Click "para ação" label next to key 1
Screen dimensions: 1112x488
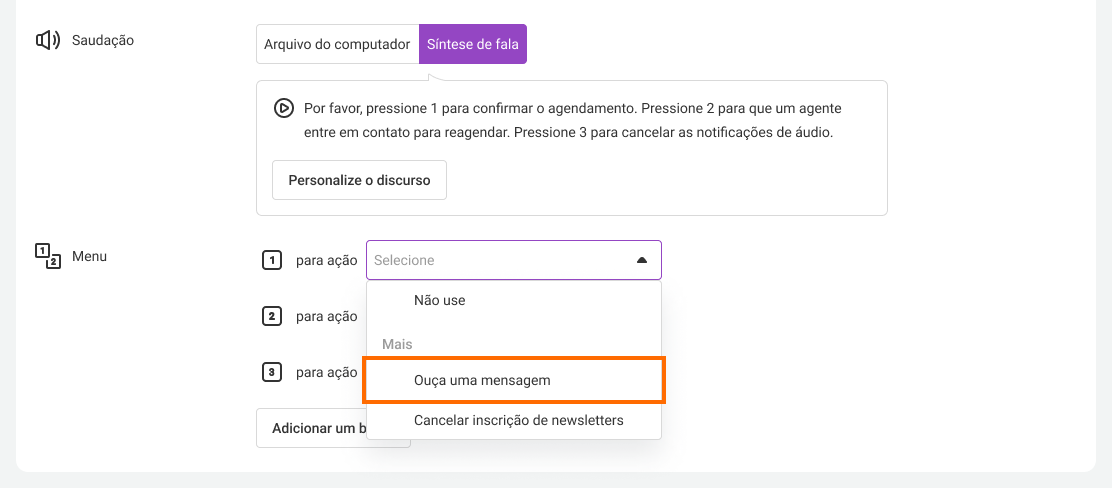[x=326, y=260]
